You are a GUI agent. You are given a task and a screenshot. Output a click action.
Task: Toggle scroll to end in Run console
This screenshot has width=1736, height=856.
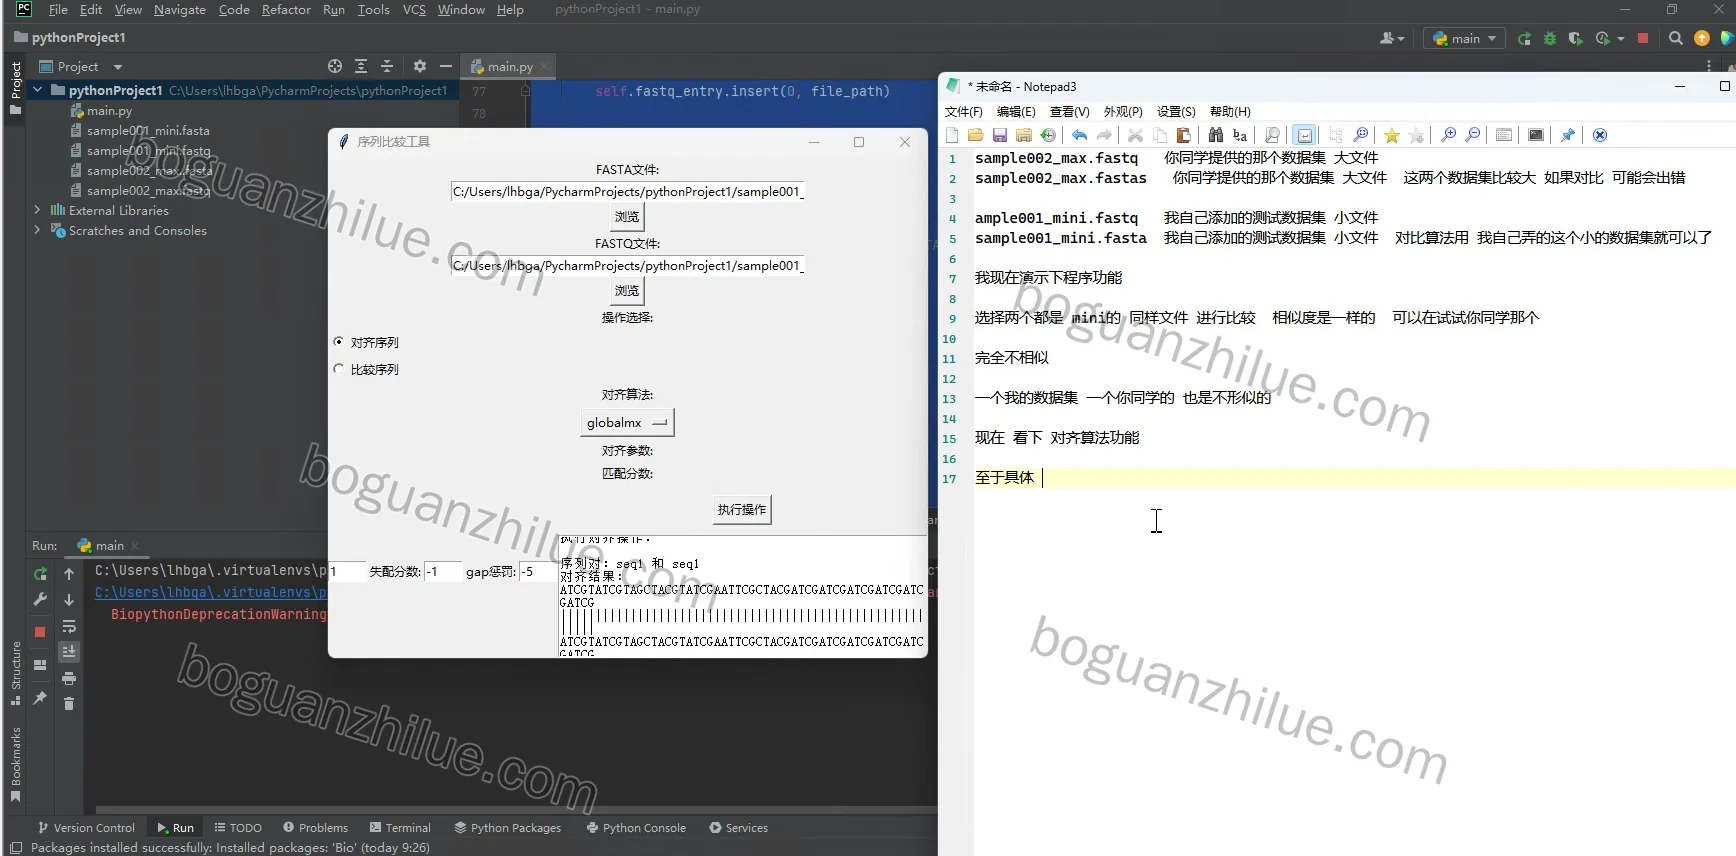pyautogui.click(x=69, y=652)
